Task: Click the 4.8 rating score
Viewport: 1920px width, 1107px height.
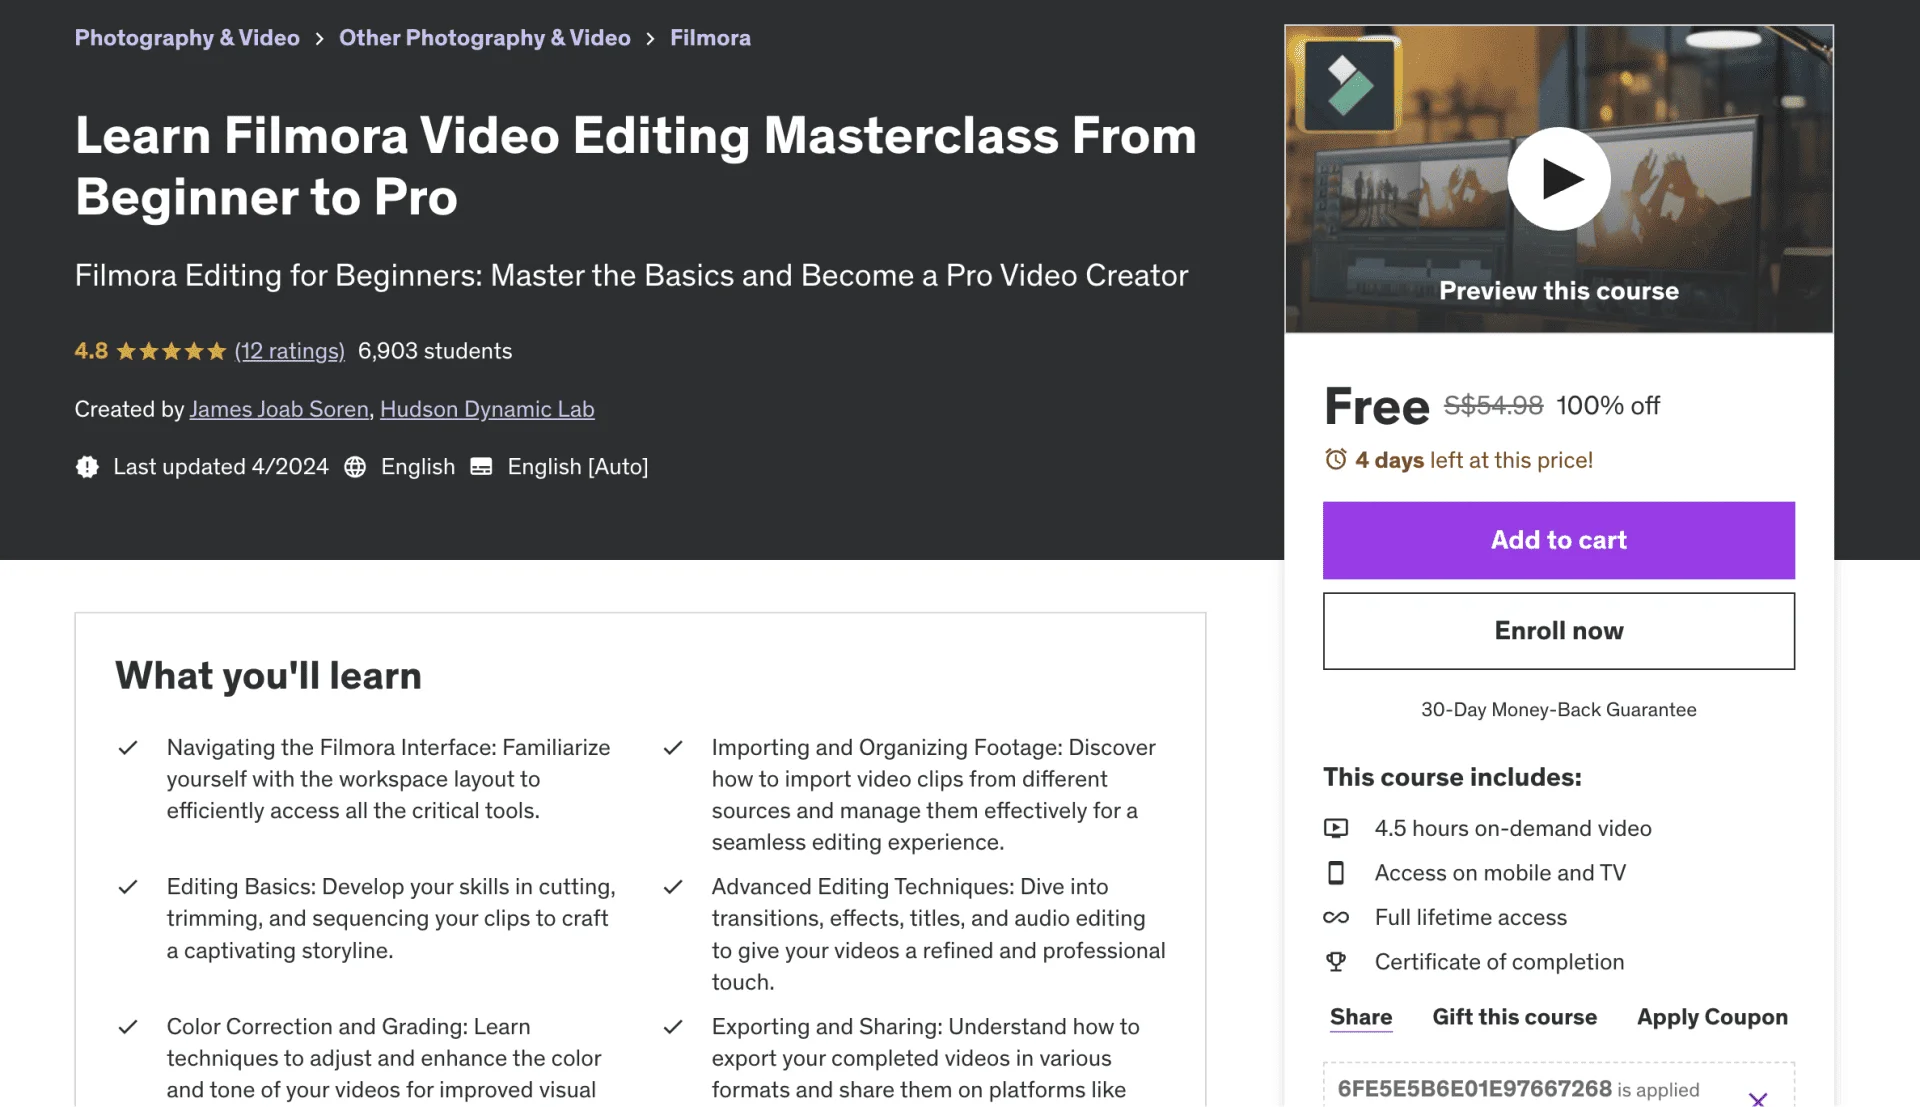Action: pos(91,351)
